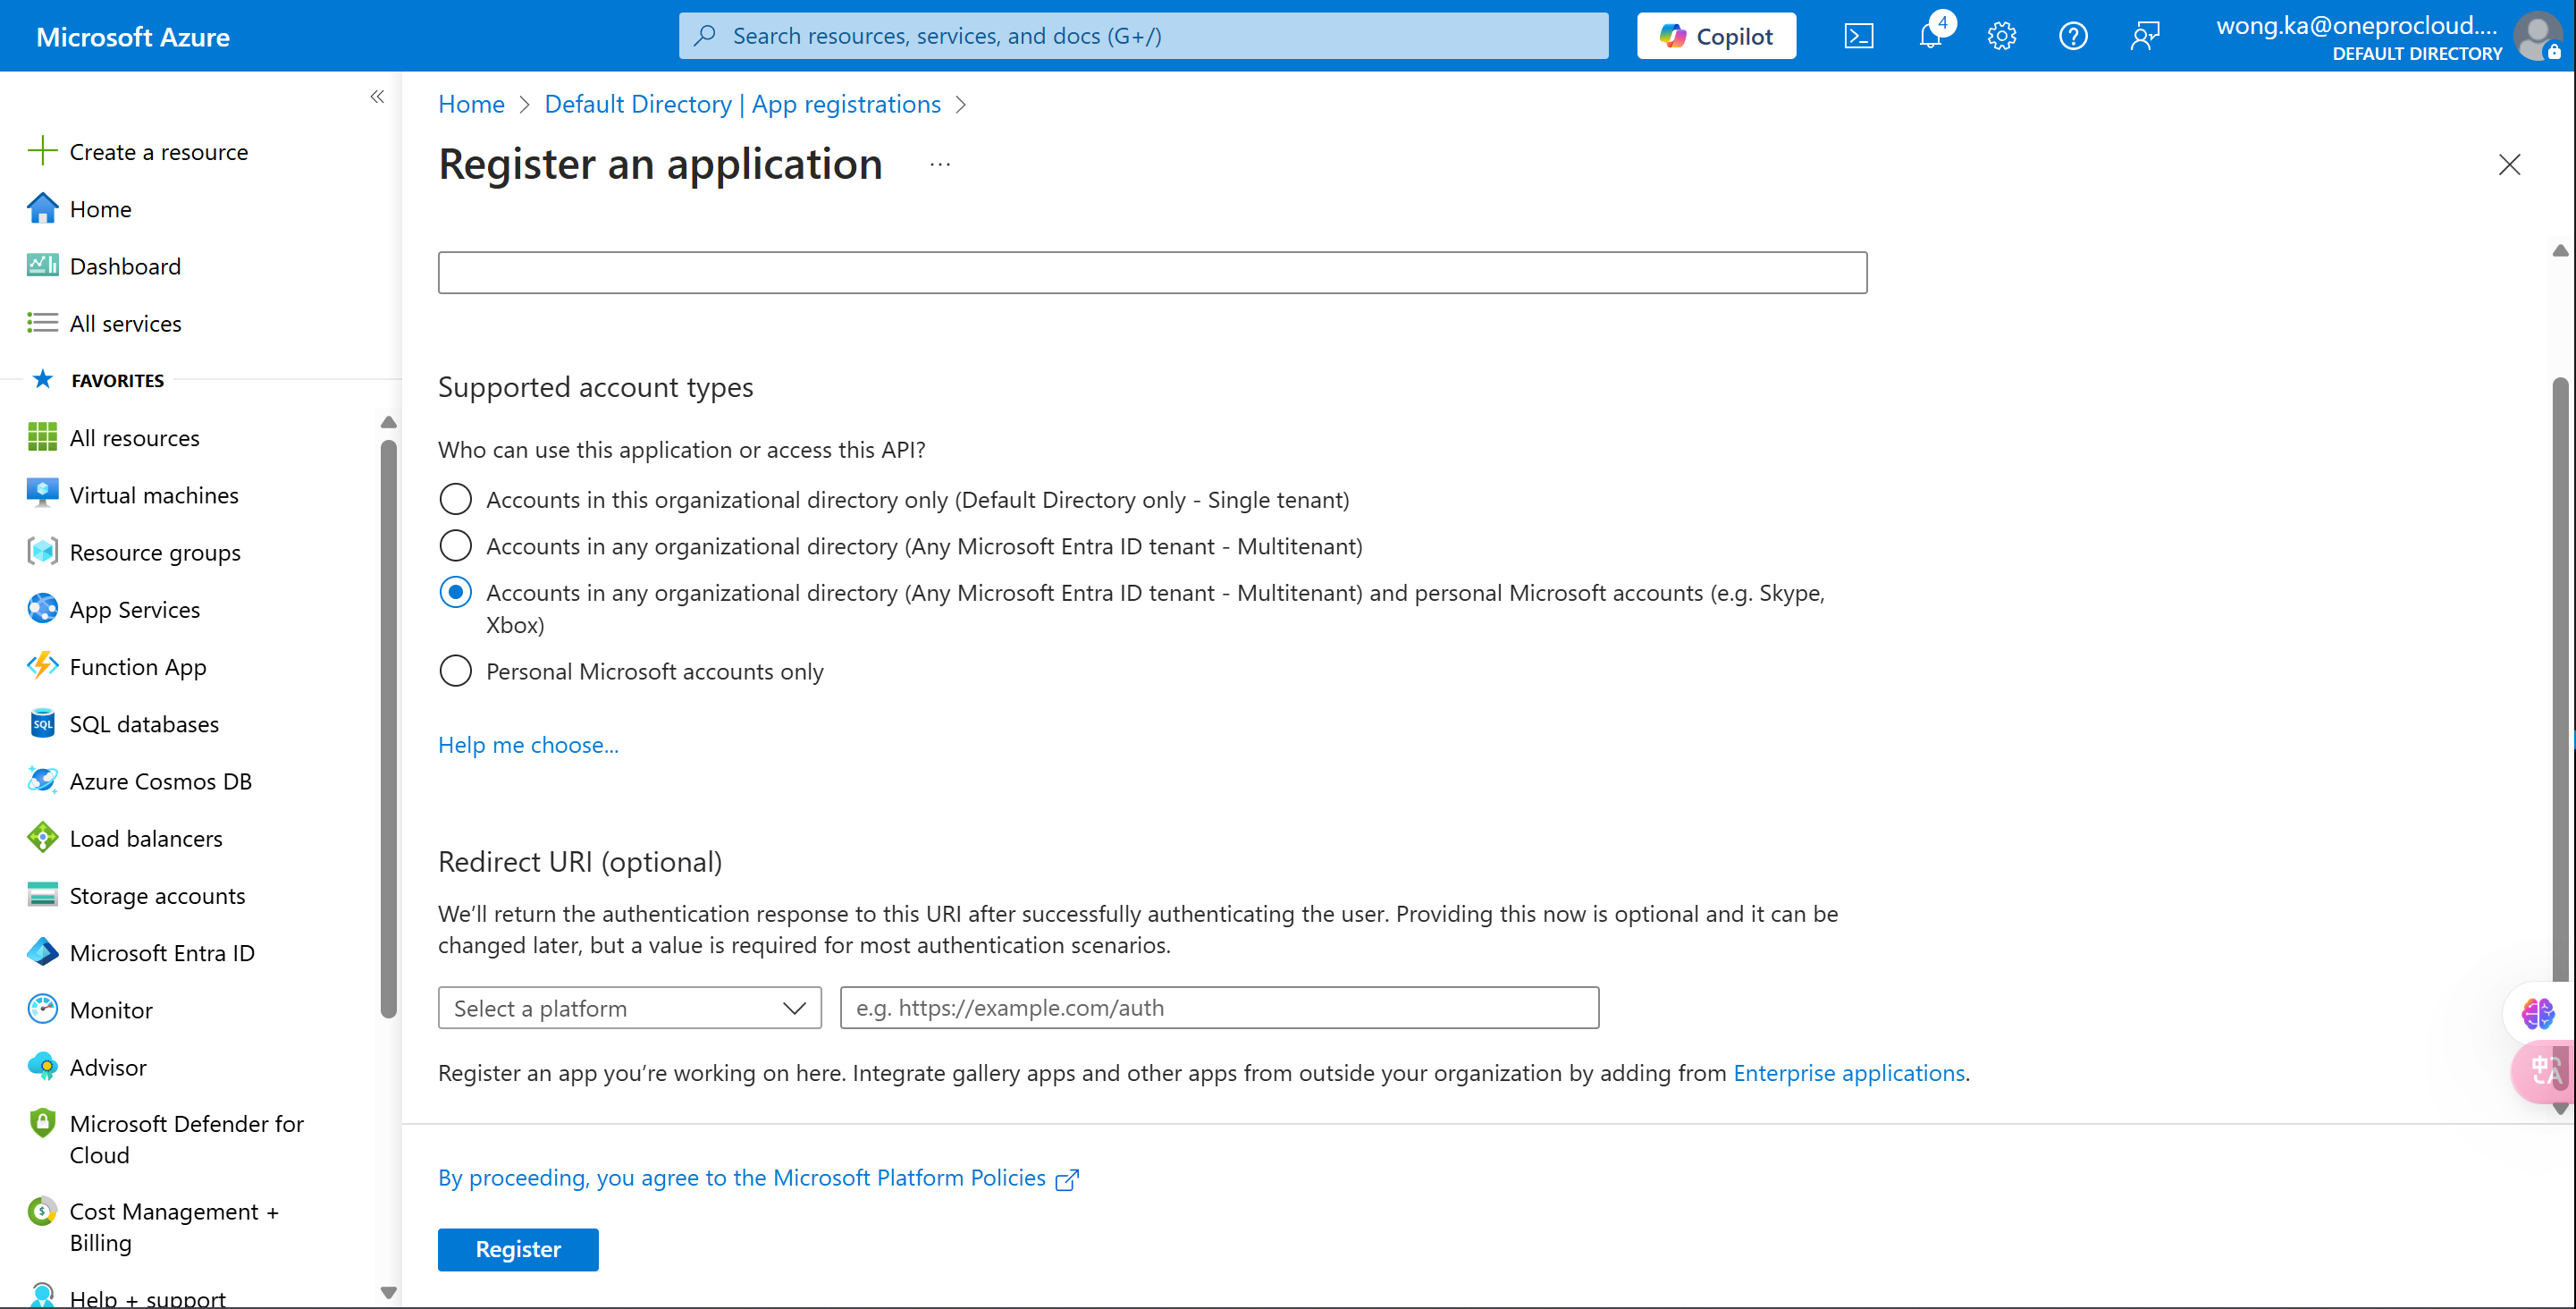
Task: Click the brain extension floating icon
Action: pos(2537,1013)
